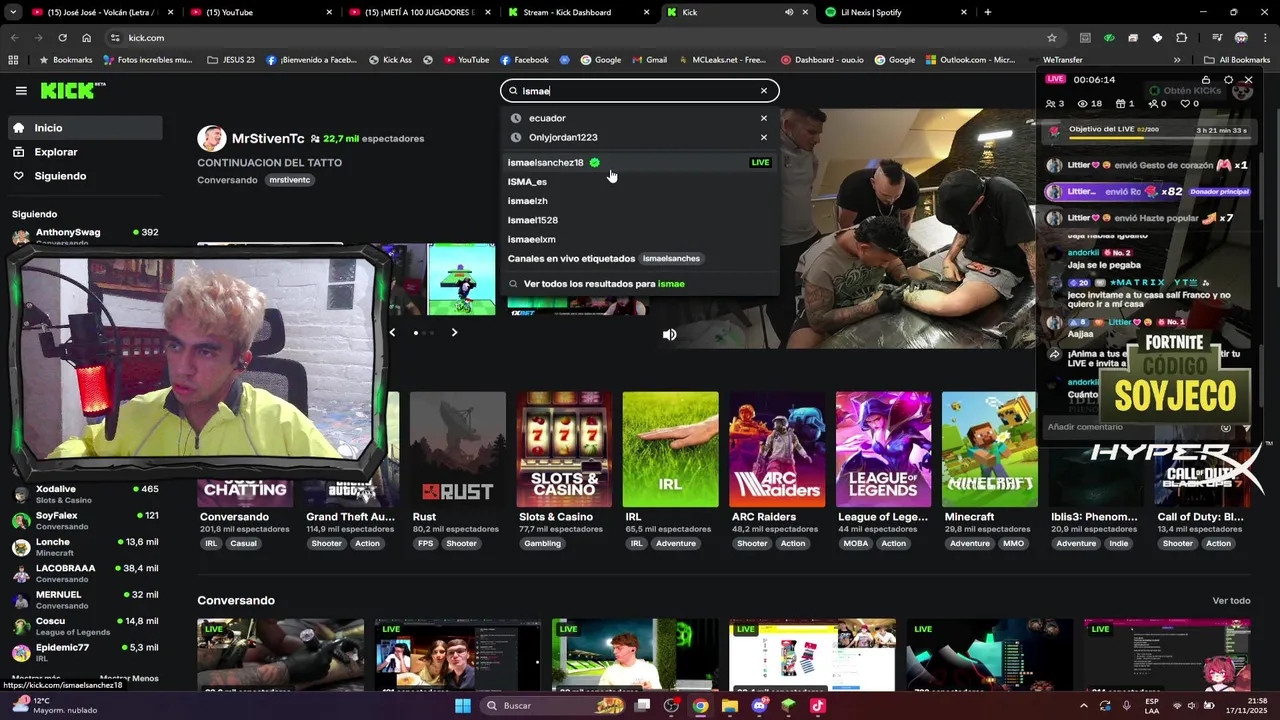The width and height of the screenshot is (1280, 720).
Task: Open the All Bookmarks folder
Action: pyautogui.click(x=1236, y=60)
